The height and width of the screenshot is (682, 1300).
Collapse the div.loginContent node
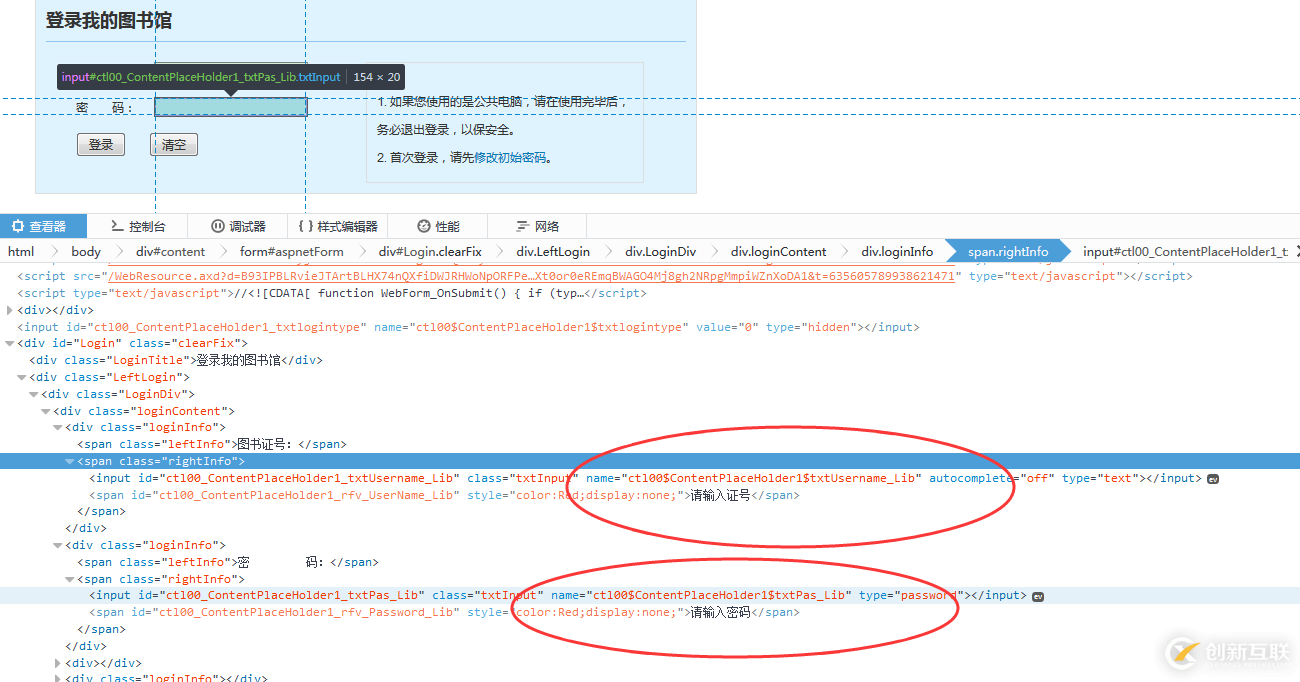pos(45,410)
